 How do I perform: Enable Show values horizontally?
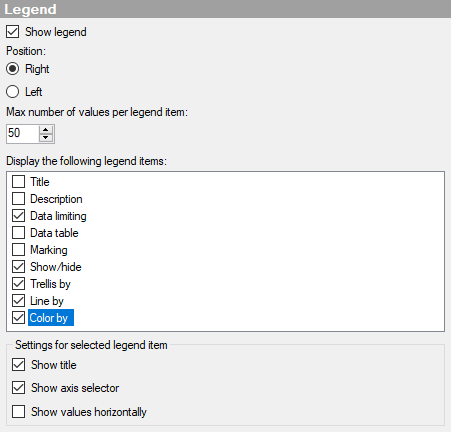pyautogui.click(x=18, y=412)
